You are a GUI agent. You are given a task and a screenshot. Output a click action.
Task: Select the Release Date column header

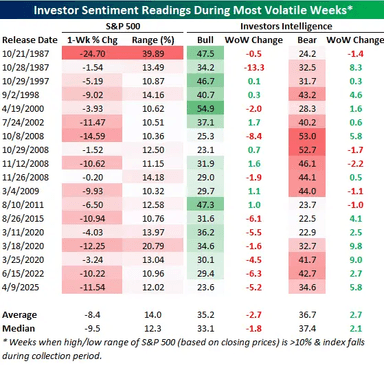30,40
